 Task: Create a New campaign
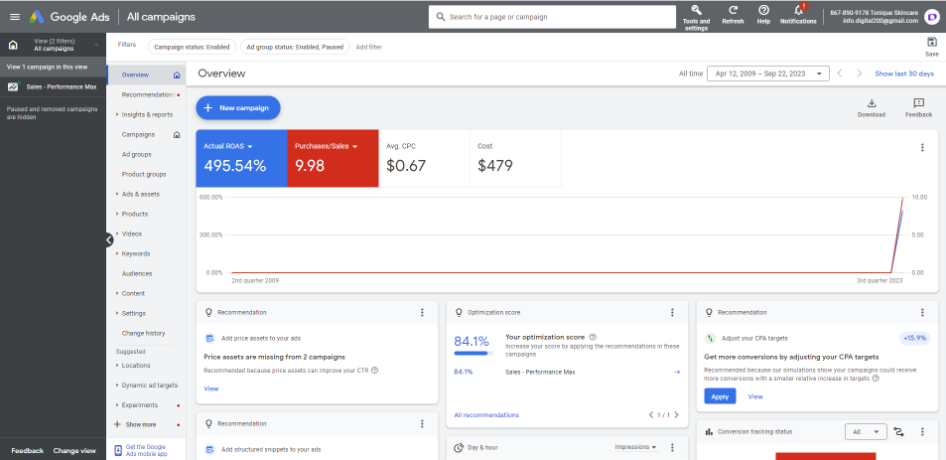pos(238,107)
